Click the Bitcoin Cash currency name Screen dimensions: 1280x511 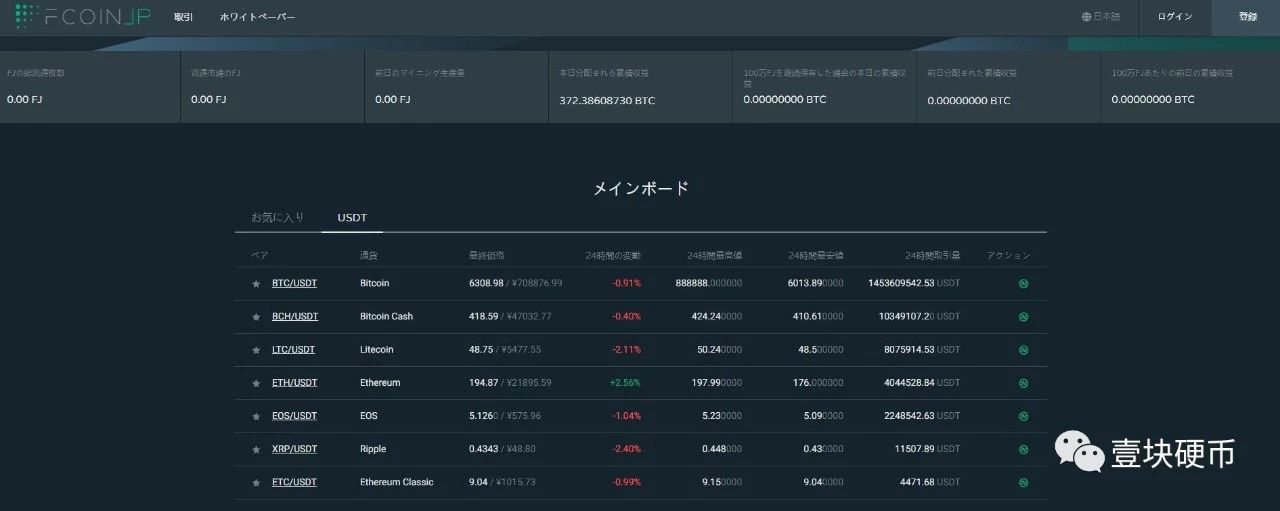[386, 316]
